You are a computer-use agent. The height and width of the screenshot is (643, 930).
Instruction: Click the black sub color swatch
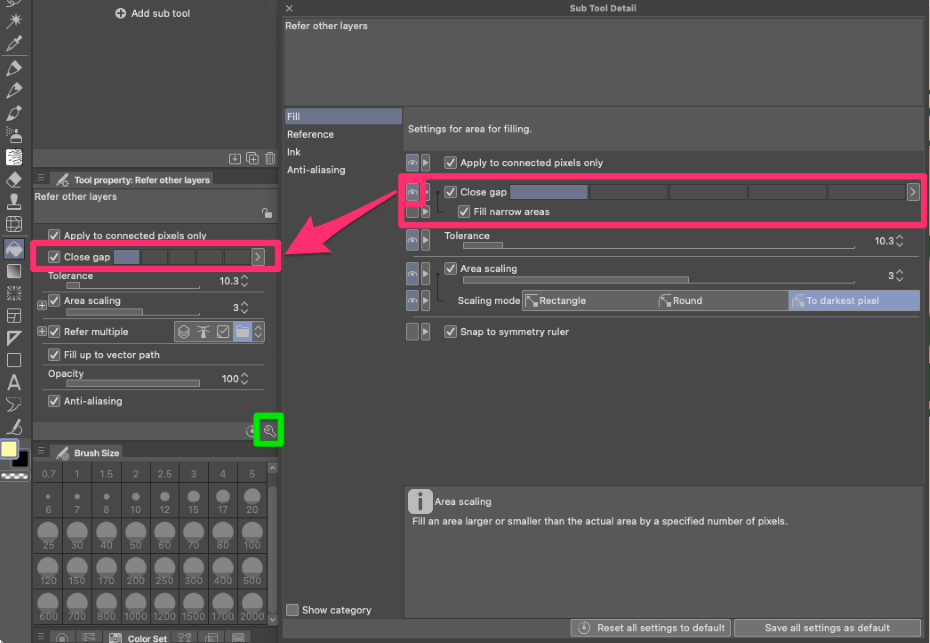22,459
